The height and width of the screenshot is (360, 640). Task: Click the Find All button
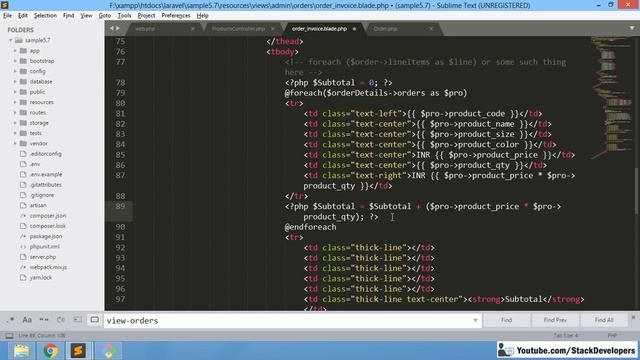(604, 320)
